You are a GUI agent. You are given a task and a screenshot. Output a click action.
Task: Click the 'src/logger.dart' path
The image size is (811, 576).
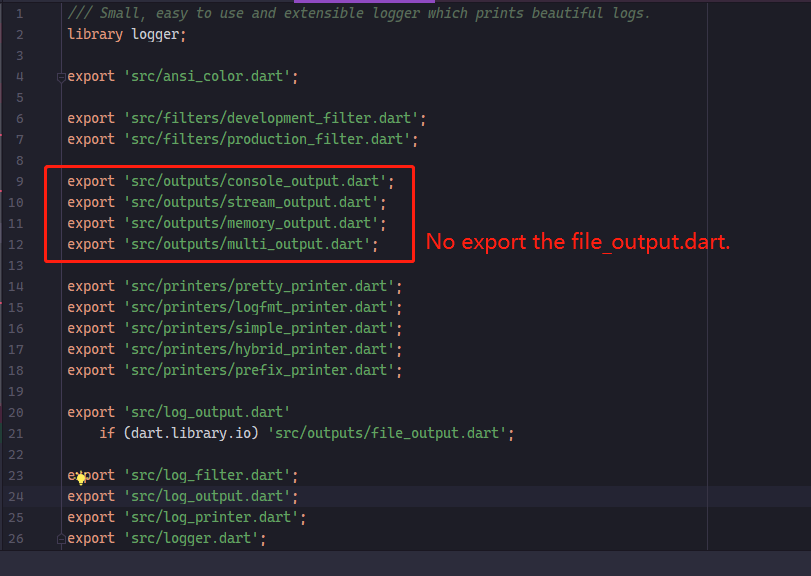coord(191,539)
